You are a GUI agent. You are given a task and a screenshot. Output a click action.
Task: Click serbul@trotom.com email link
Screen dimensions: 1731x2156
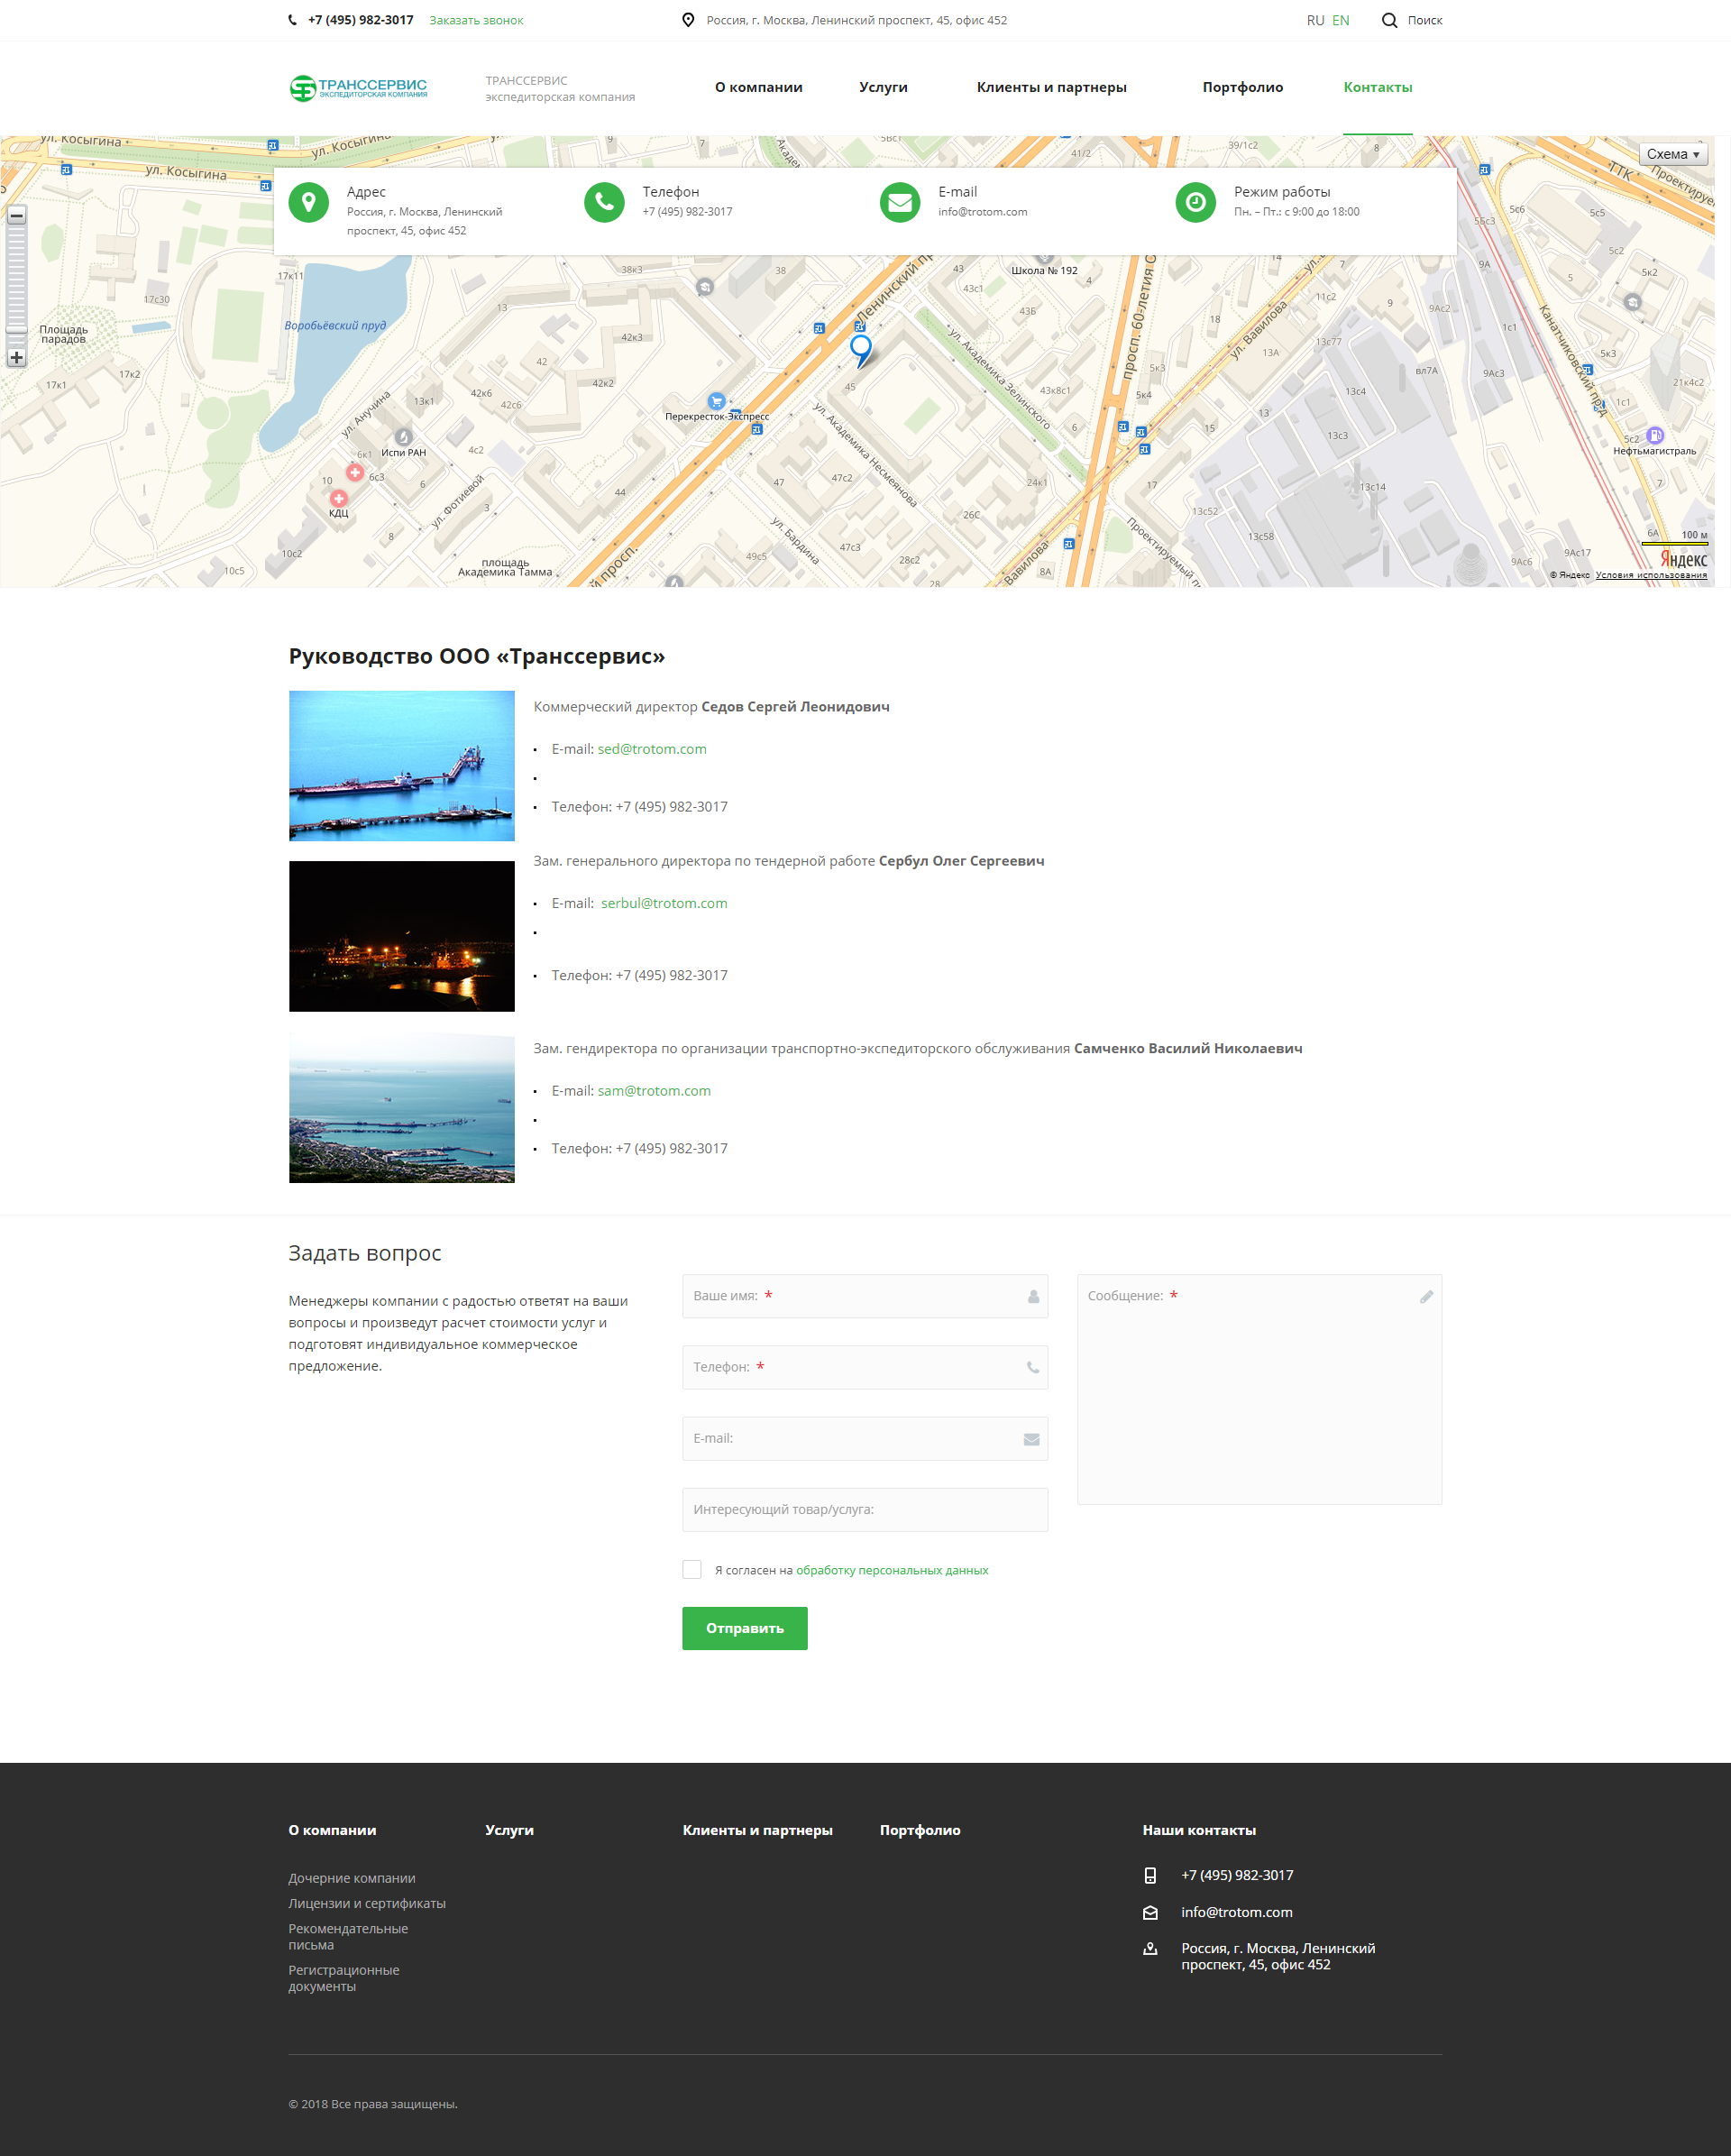[664, 903]
